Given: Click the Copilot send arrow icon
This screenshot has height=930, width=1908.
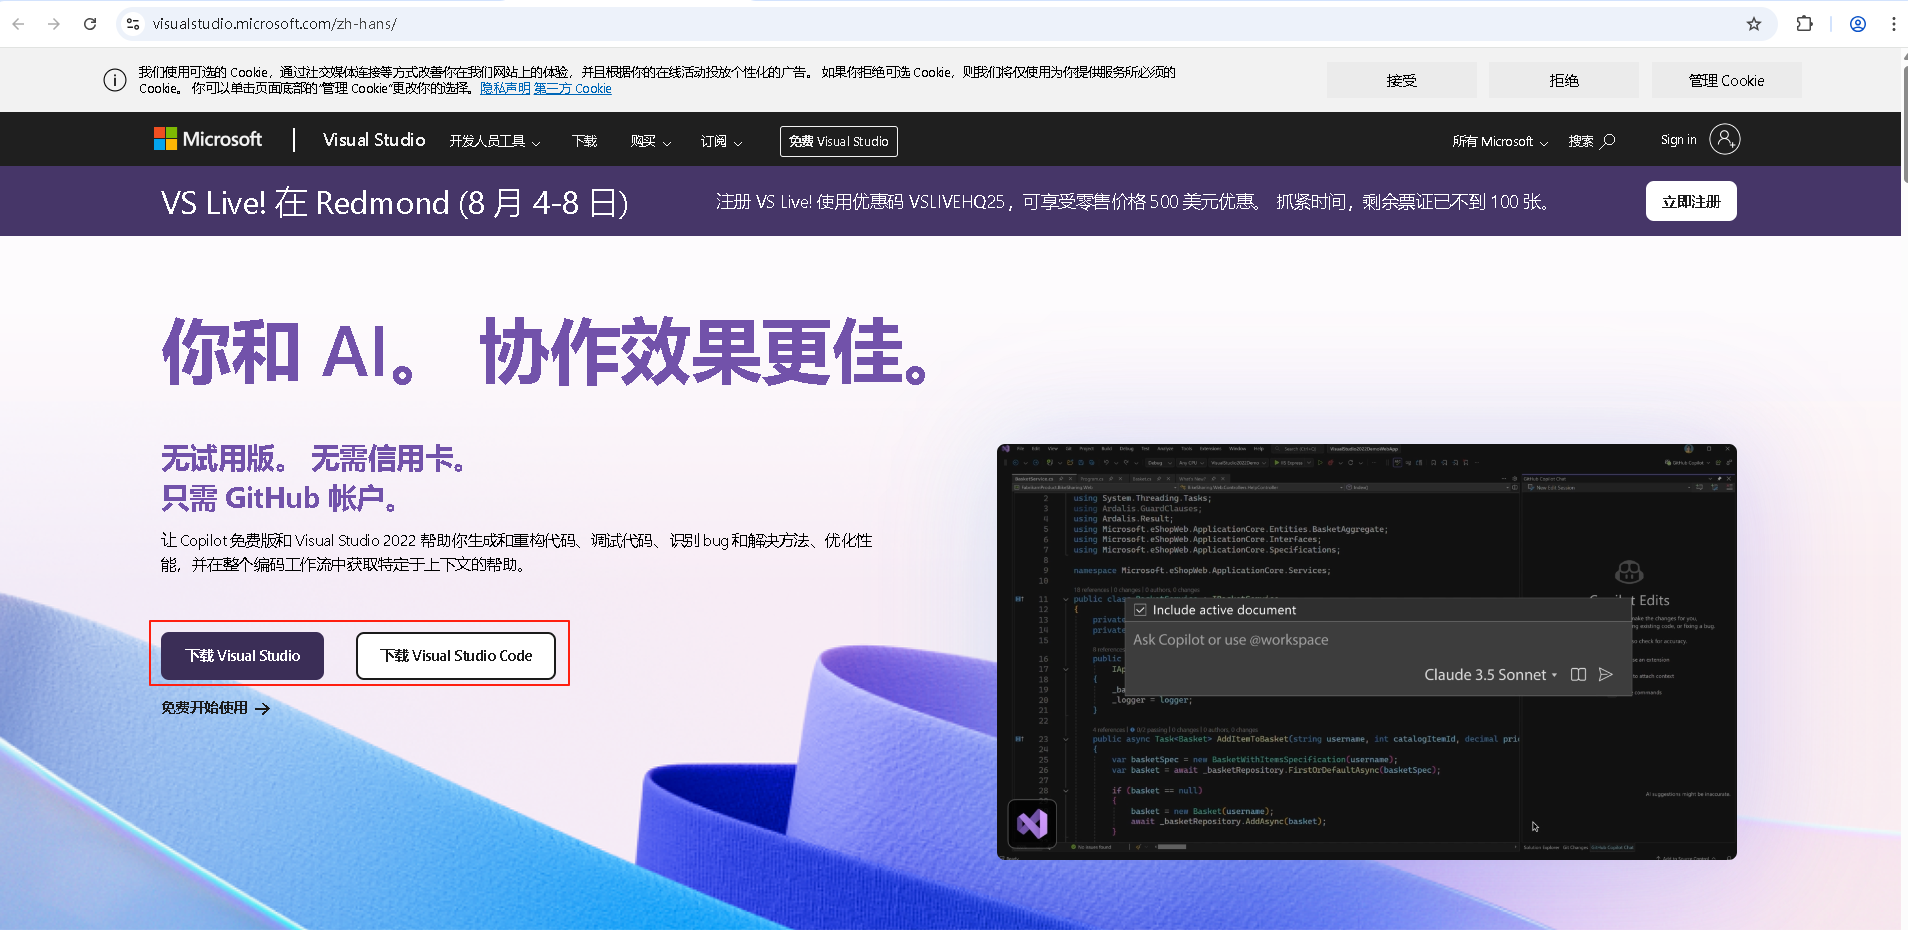Looking at the screenshot, I should pos(1606,675).
